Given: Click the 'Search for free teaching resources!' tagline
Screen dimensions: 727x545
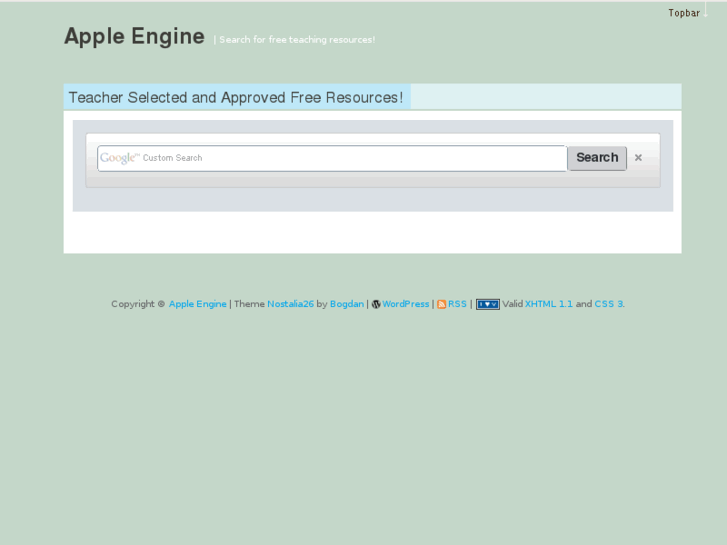Looking at the screenshot, I should pyautogui.click(x=297, y=40).
